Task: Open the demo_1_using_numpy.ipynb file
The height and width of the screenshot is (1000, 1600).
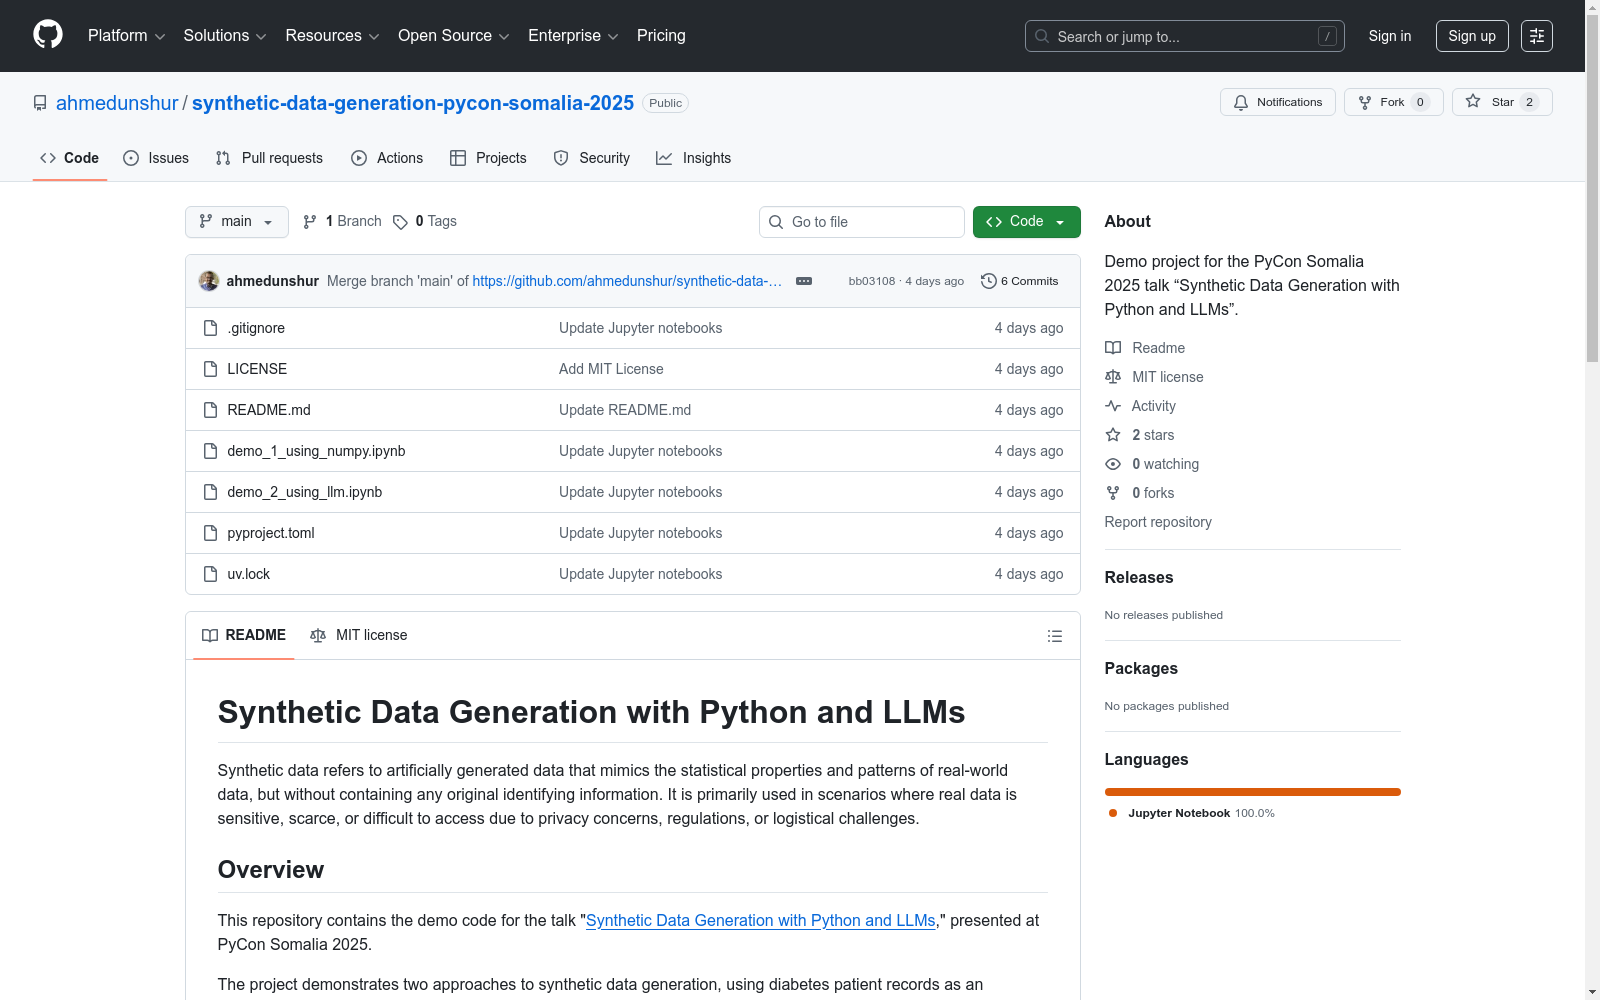Action: pyautogui.click(x=316, y=451)
